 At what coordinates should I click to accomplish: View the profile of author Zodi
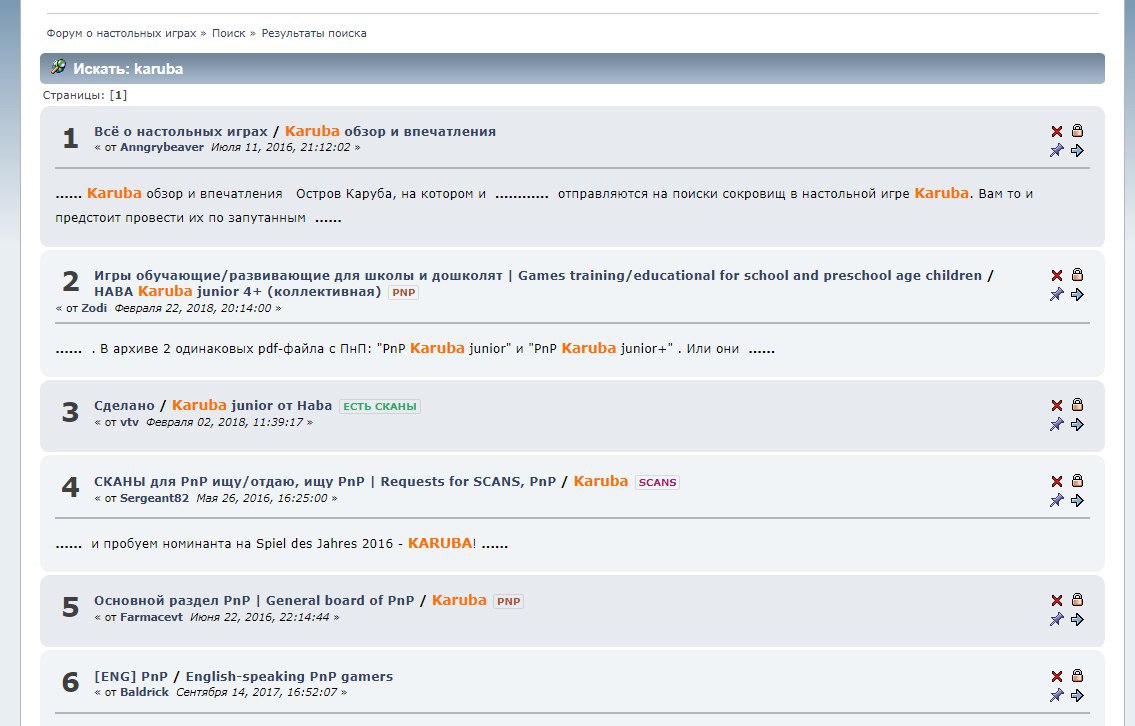pos(93,308)
